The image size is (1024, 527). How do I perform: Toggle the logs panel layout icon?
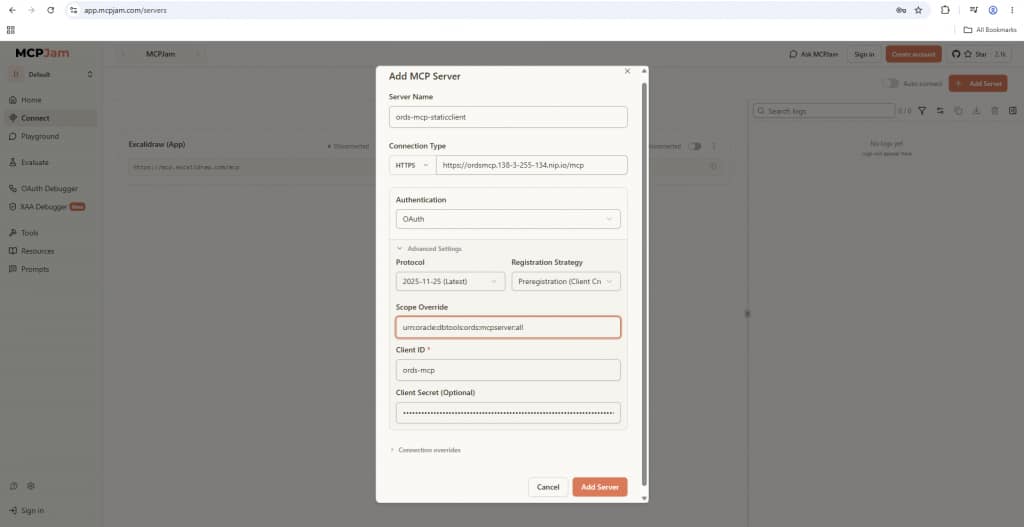[1013, 111]
